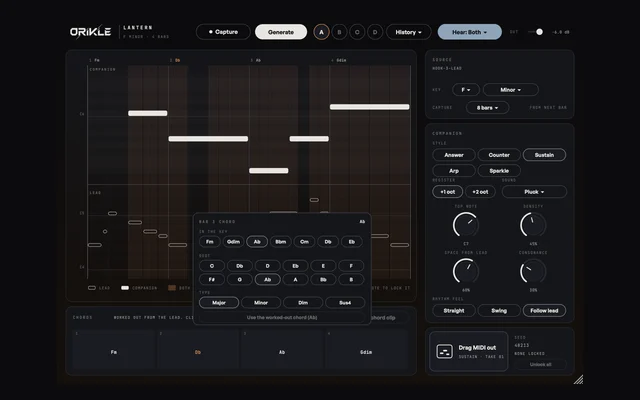Select the Sustain companion style
Image resolution: width=640 pixels, height=400 pixels.
click(544, 155)
